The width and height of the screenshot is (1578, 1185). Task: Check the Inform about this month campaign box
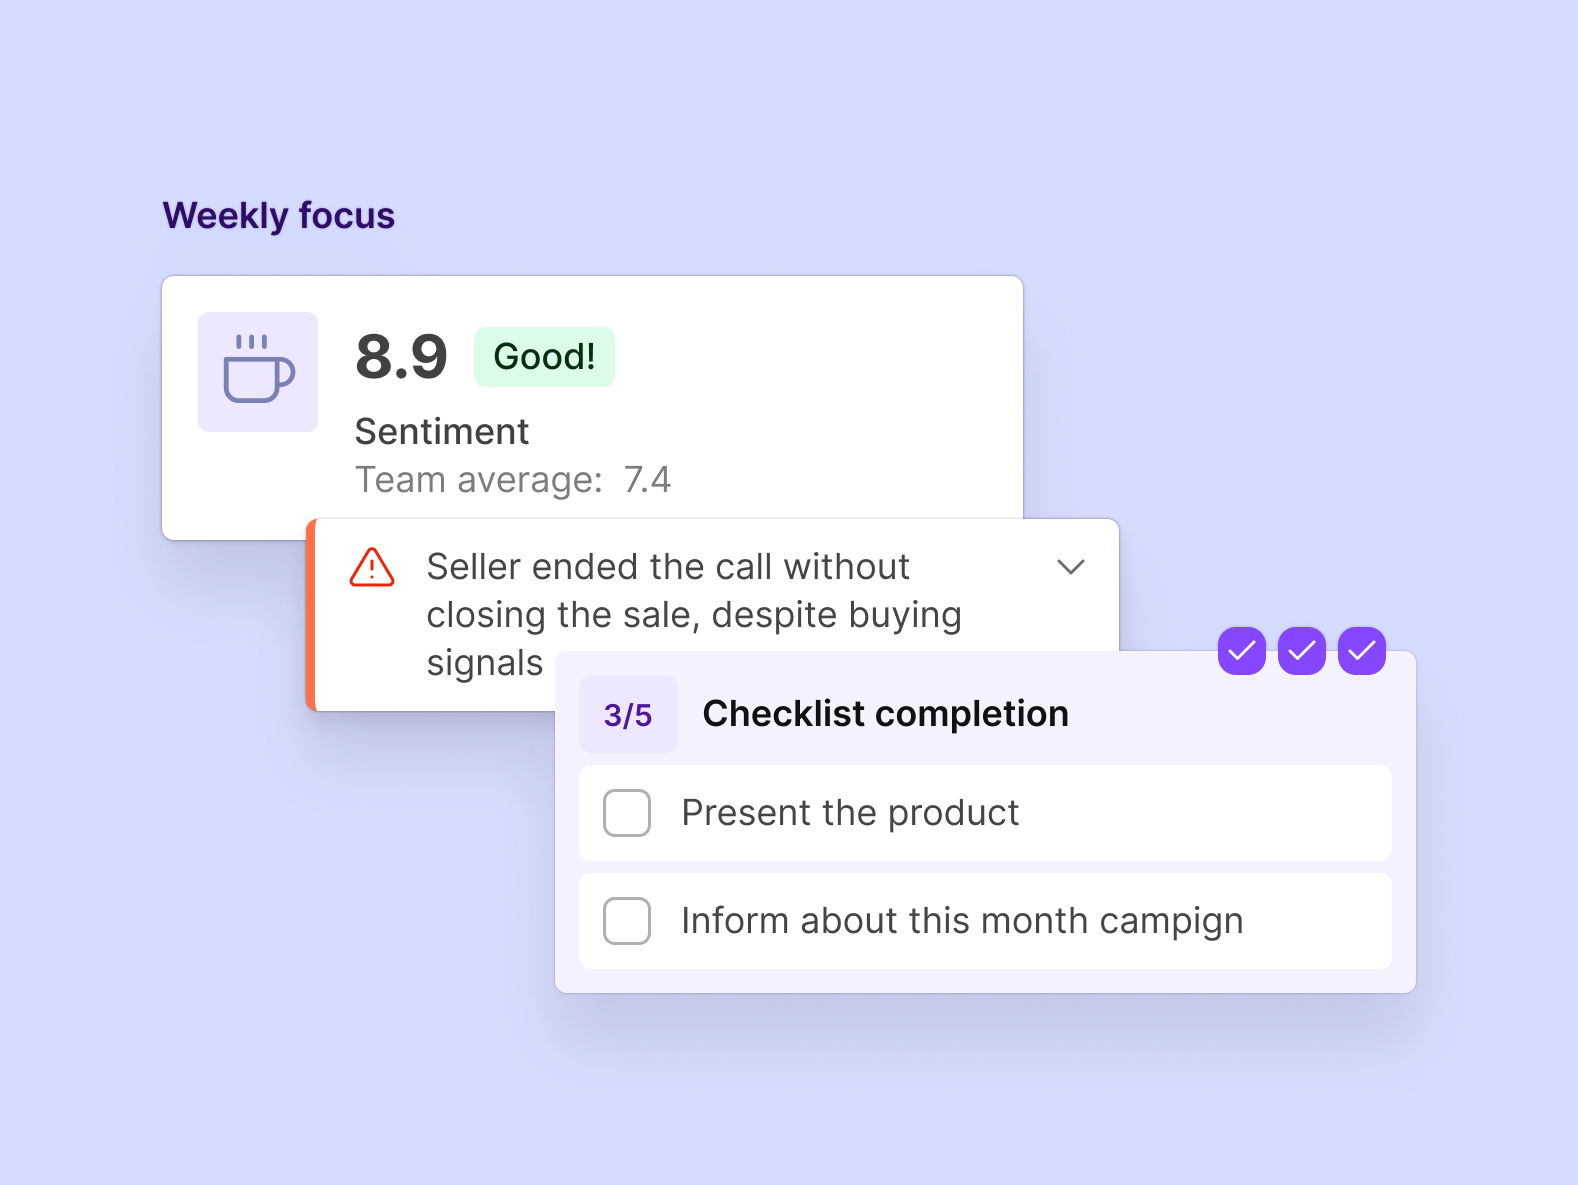tap(627, 921)
